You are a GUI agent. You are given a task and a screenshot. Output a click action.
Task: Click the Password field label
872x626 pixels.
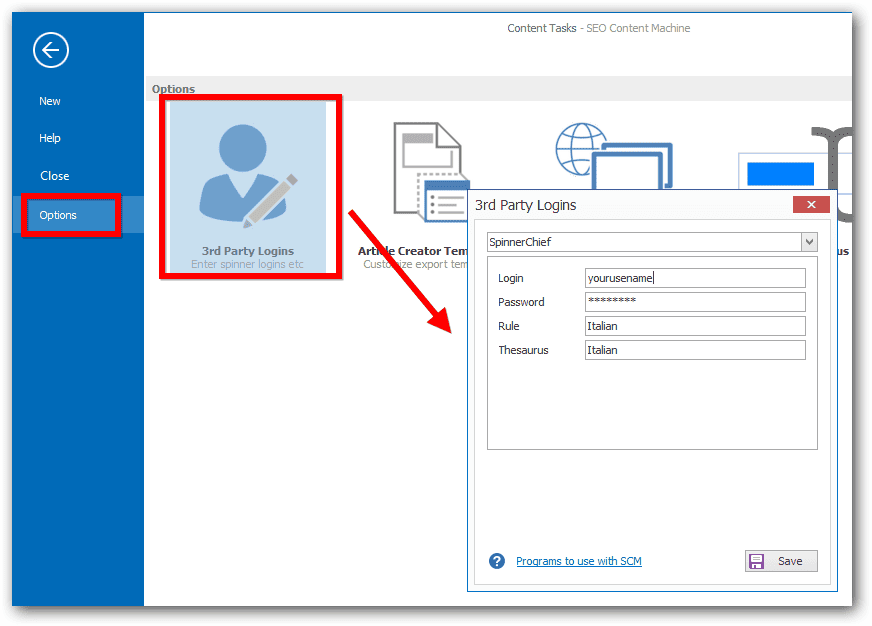521,302
